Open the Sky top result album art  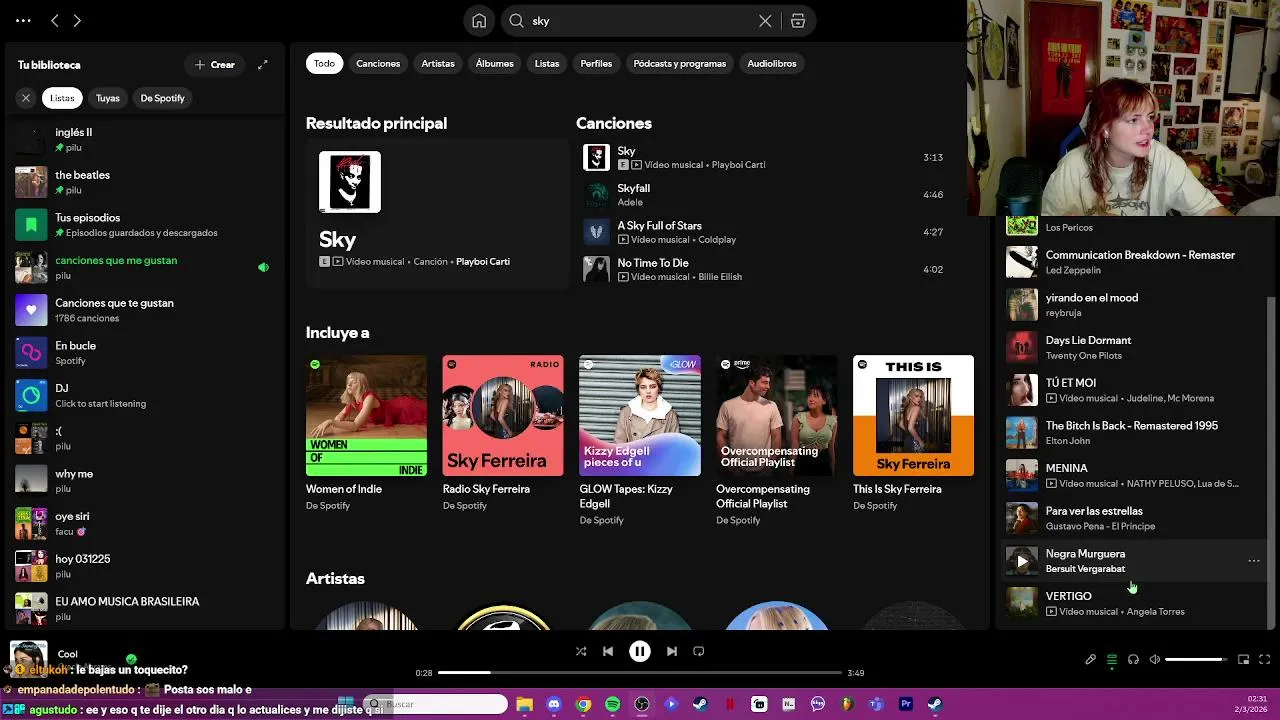(x=350, y=182)
